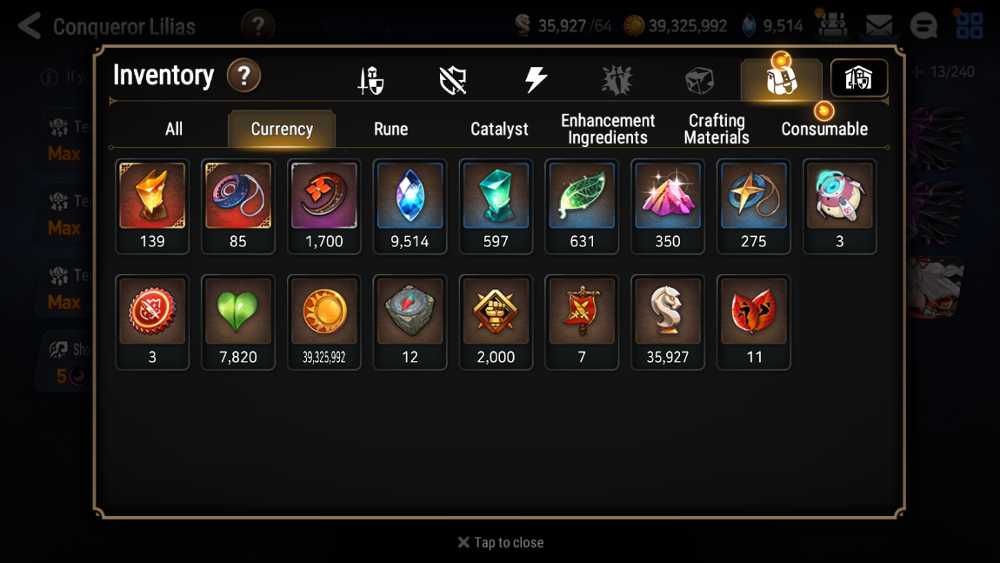Select the gold coin item 39,325,992
This screenshot has width=1000, height=563.
click(x=324, y=322)
